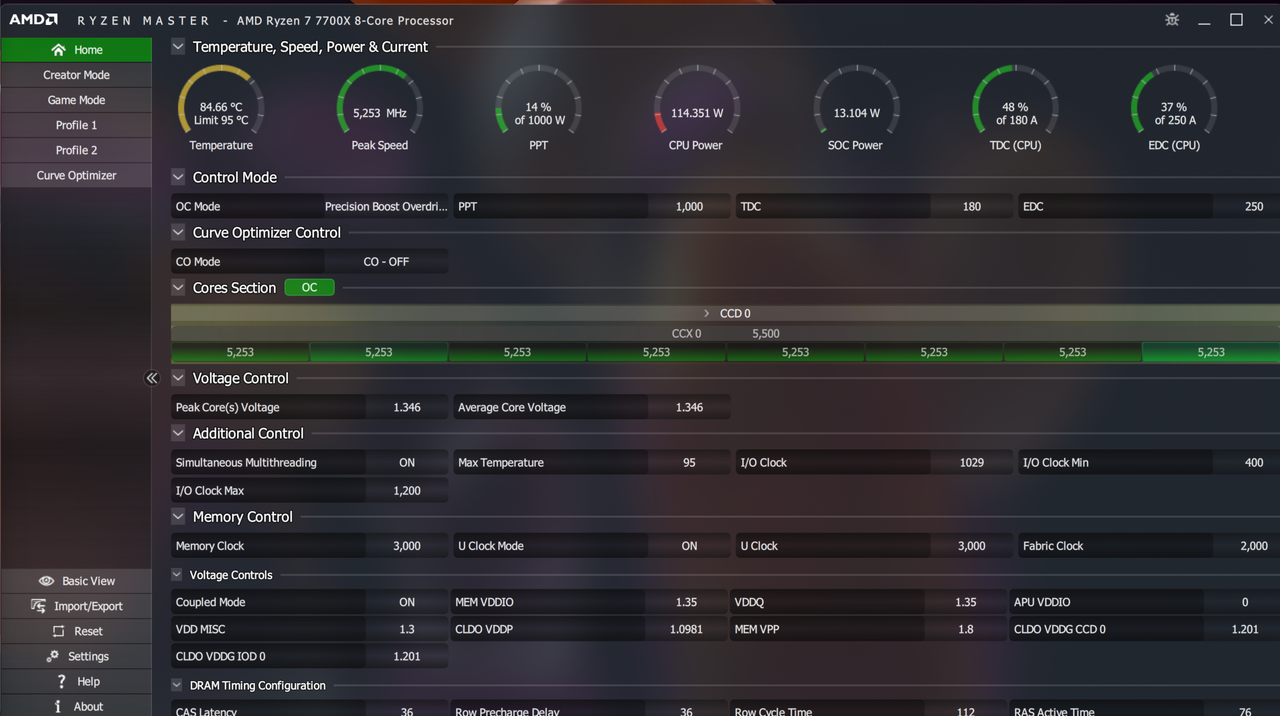Image resolution: width=1280 pixels, height=716 pixels.
Task: Switch to Game Mode
Action: coord(76,100)
